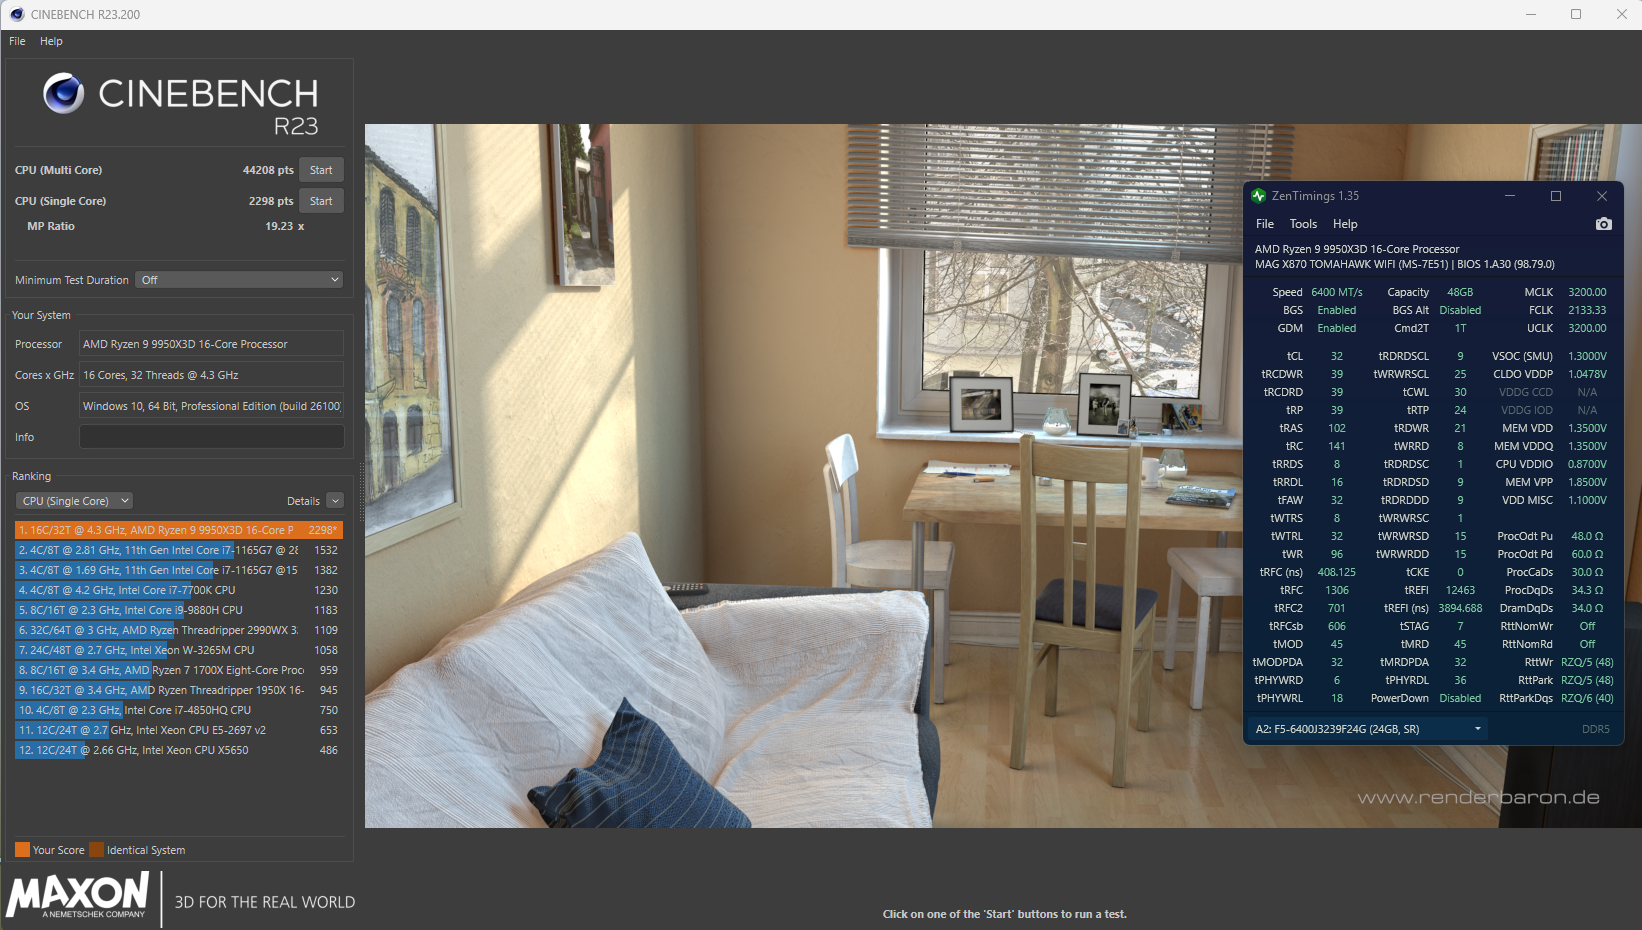This screenshot has width=1642, height=930.
Task: Click the MP Ratio value 19.23 x
Action: (x=285, y=226)
